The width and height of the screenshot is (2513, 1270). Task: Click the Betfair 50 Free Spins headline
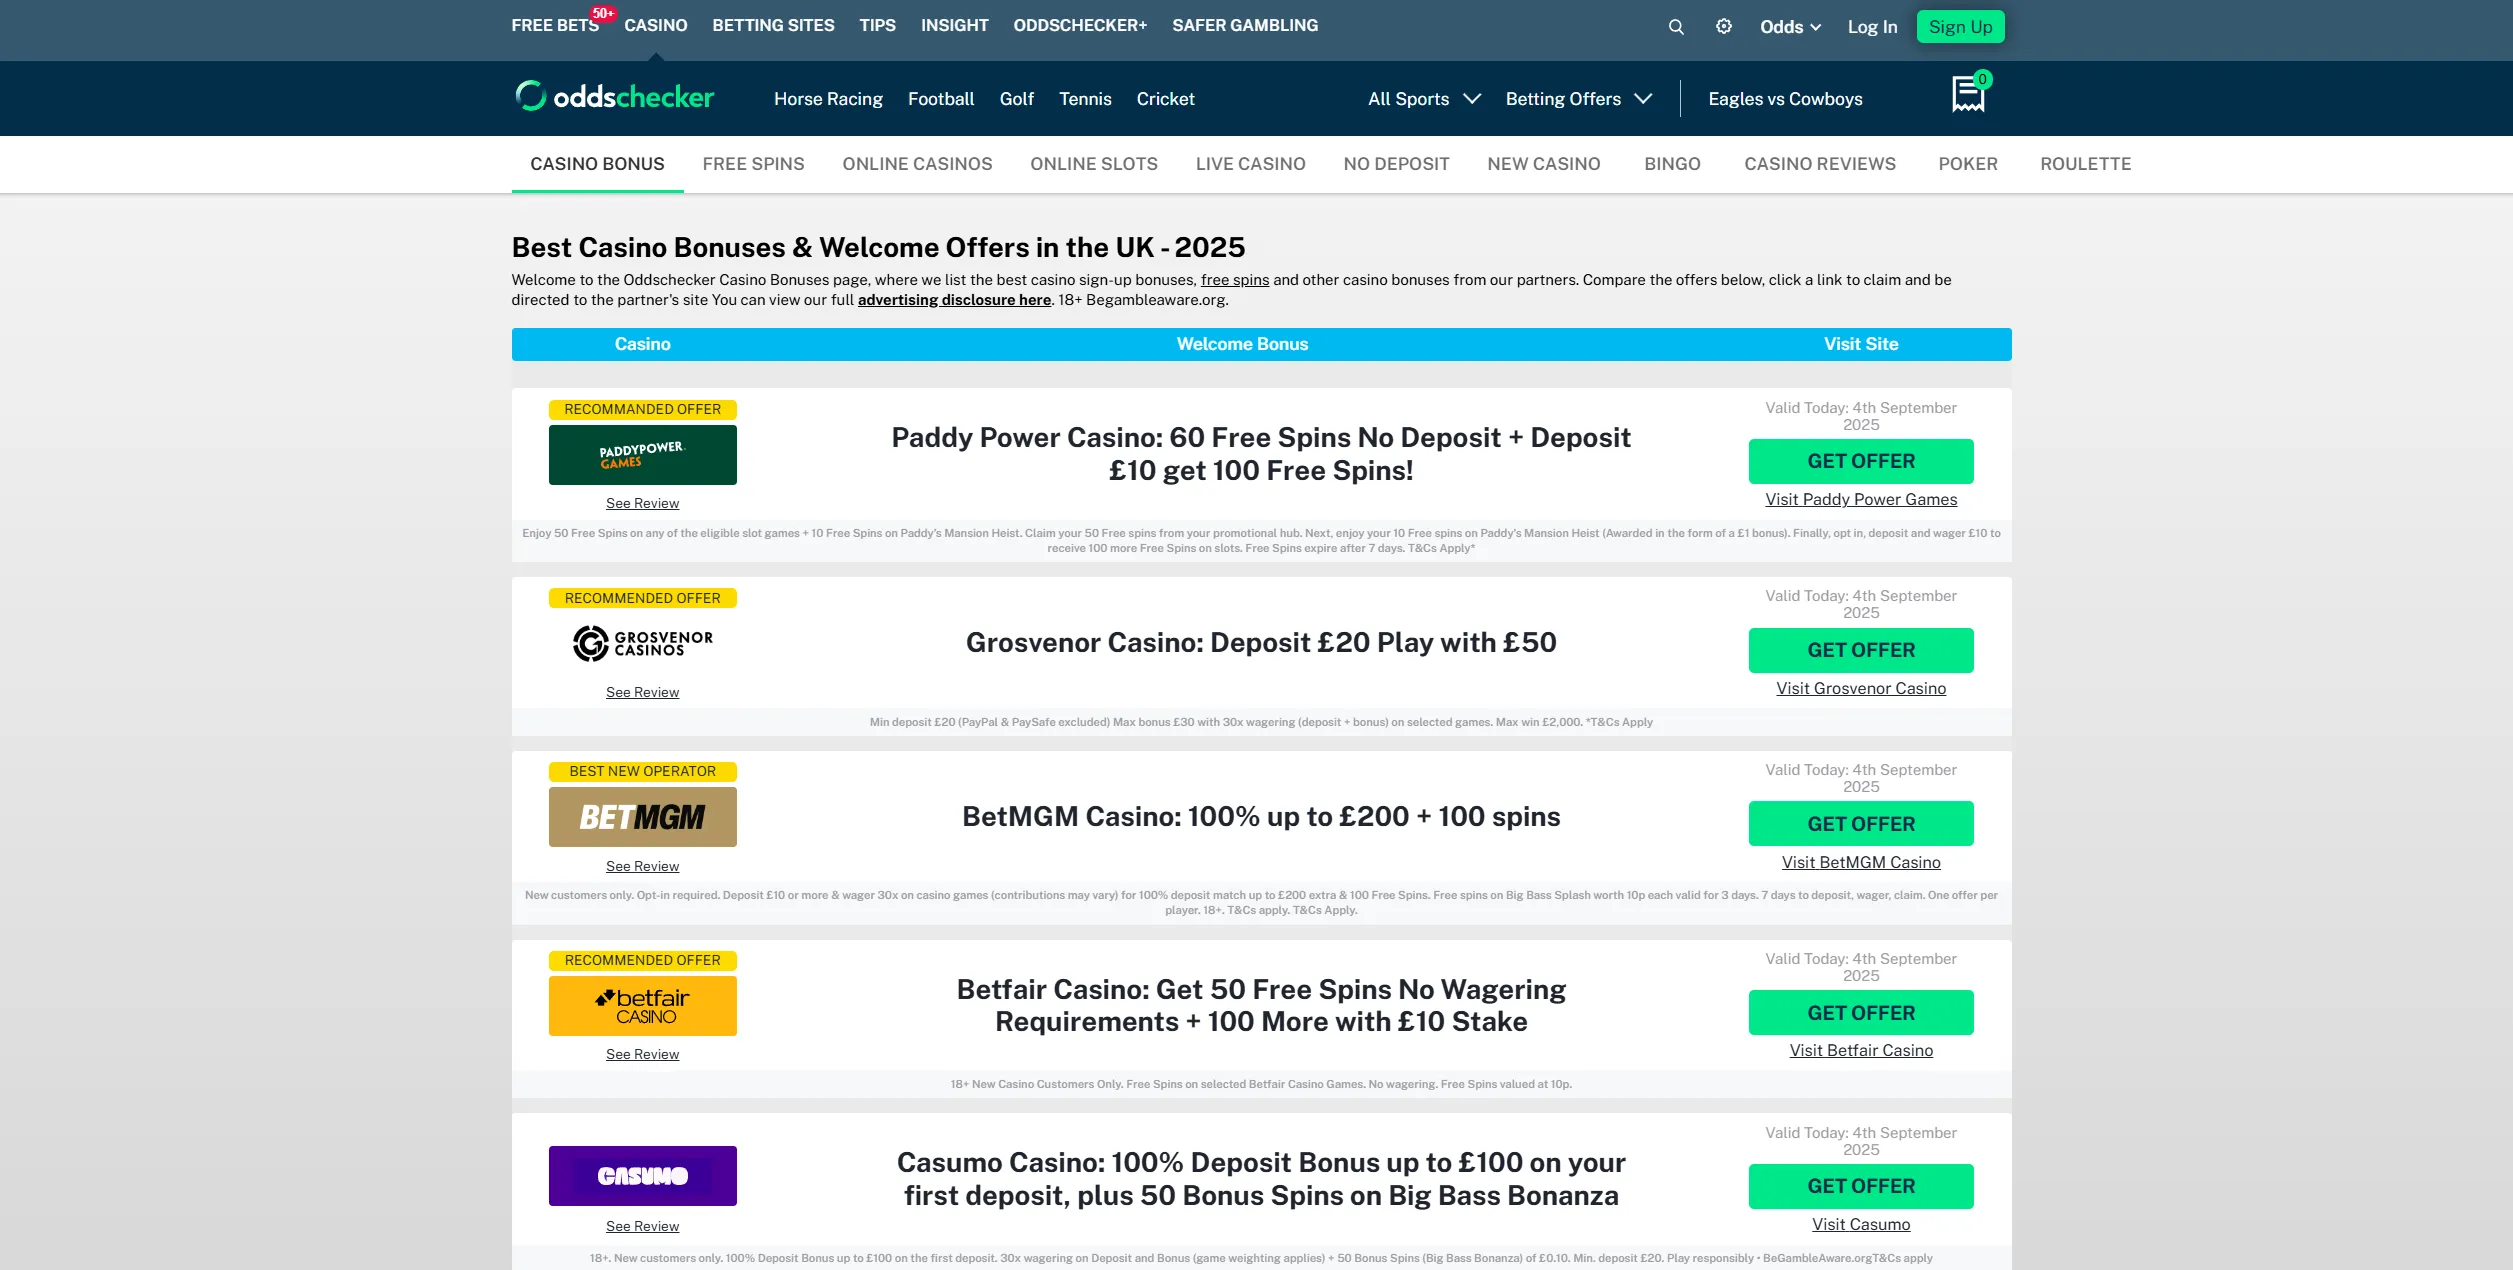[x=1261, y=1005]
